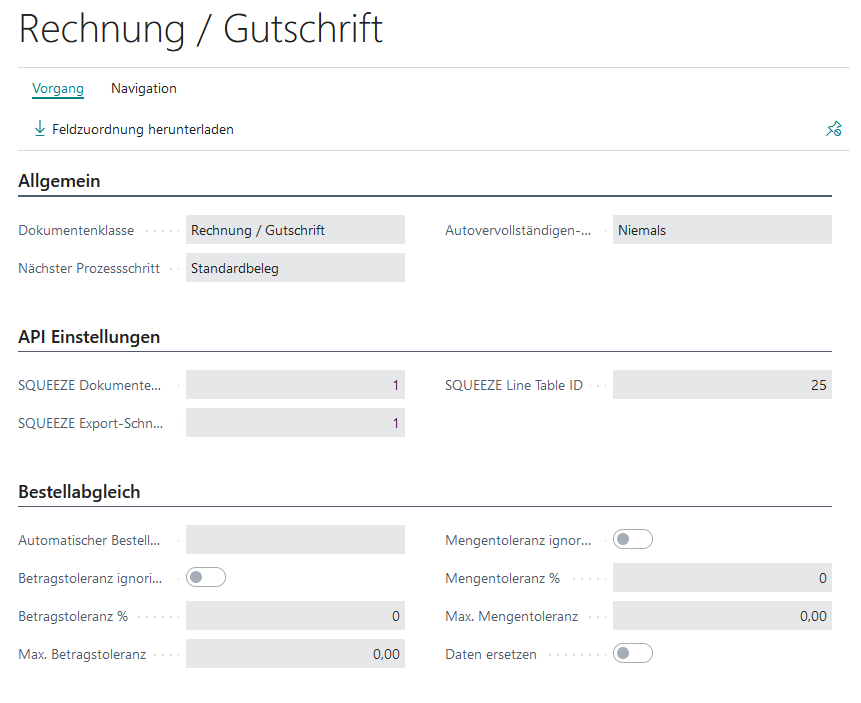Collapse the API Einstellungen section

(89, 337)
